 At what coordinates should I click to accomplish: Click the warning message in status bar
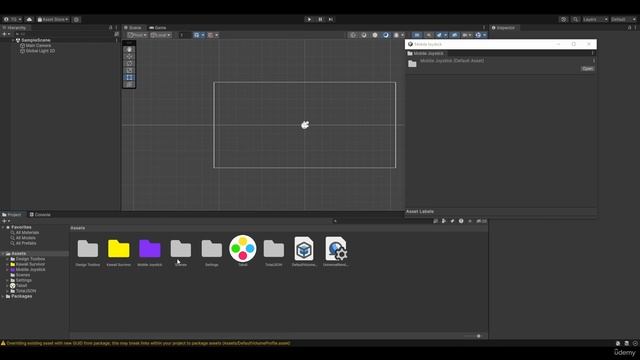pyautogui.click(x=148, y=343)
